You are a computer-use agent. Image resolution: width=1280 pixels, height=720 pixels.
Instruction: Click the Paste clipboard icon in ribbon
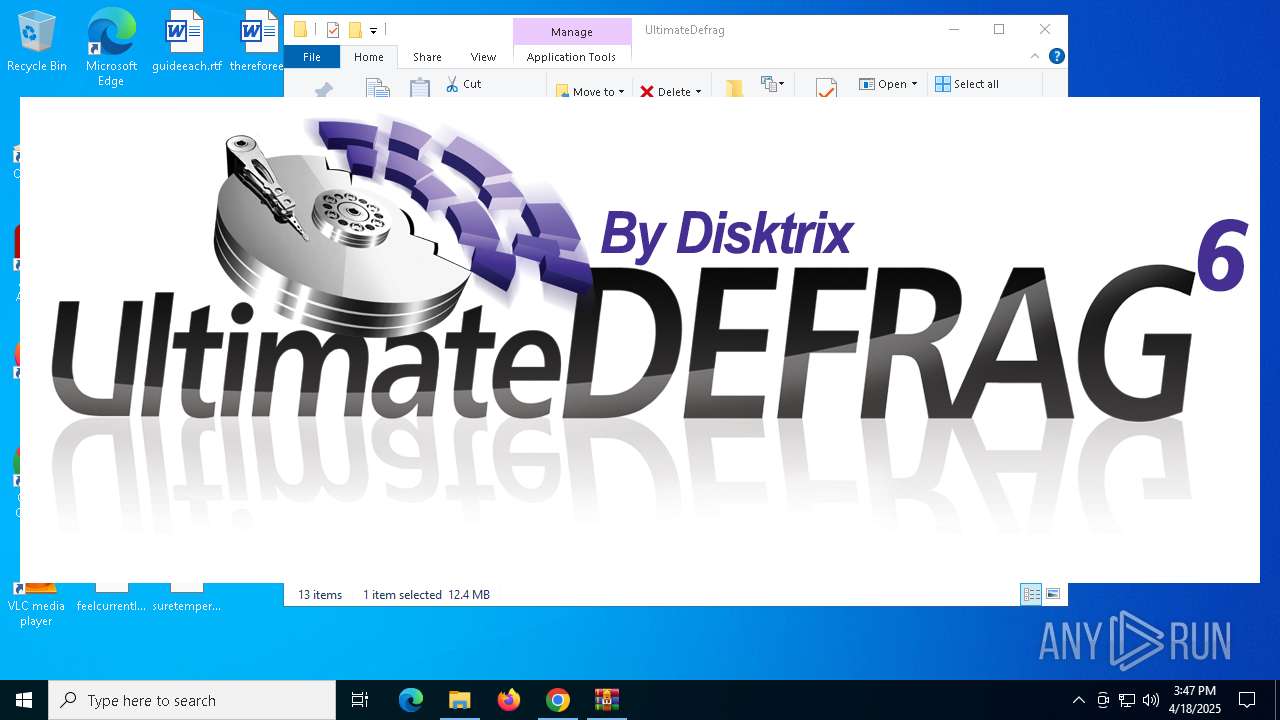pyautogui.click(x=420, y=88)
